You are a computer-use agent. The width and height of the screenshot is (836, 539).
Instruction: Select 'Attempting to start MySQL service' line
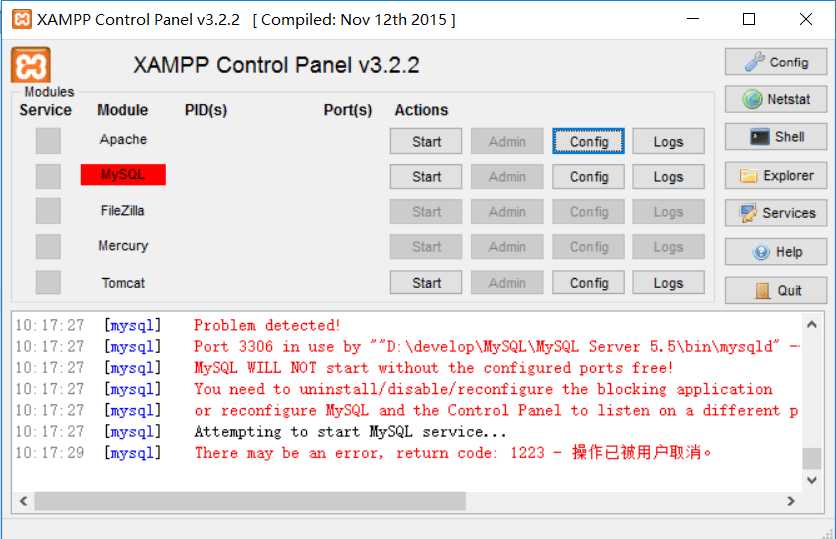[350, 431]
